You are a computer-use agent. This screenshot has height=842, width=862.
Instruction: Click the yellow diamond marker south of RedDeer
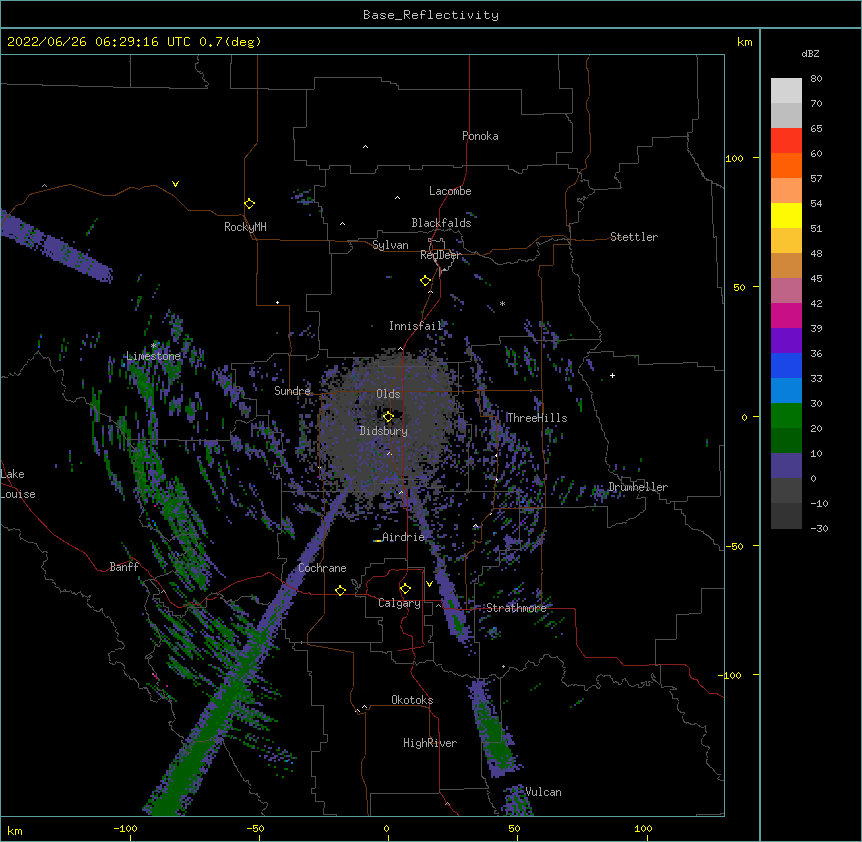pyautogui.click(x=426, y=281)
